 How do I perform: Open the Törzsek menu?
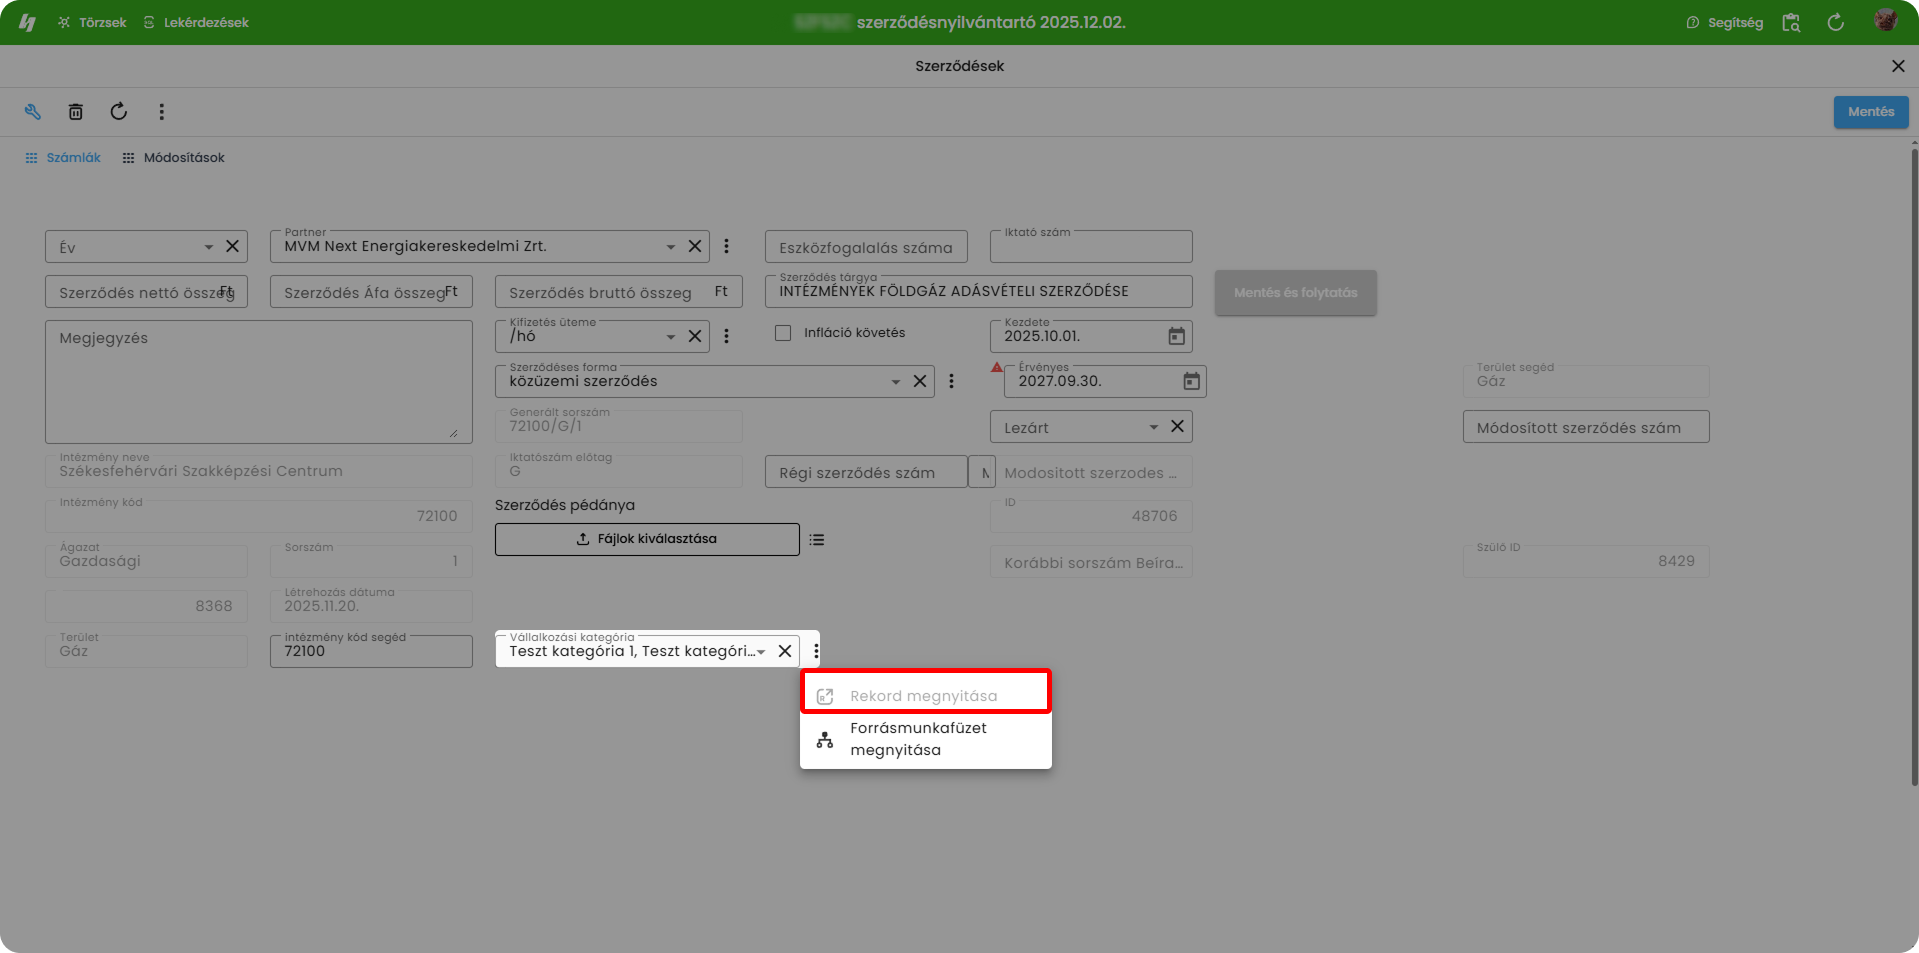(92, 22)
